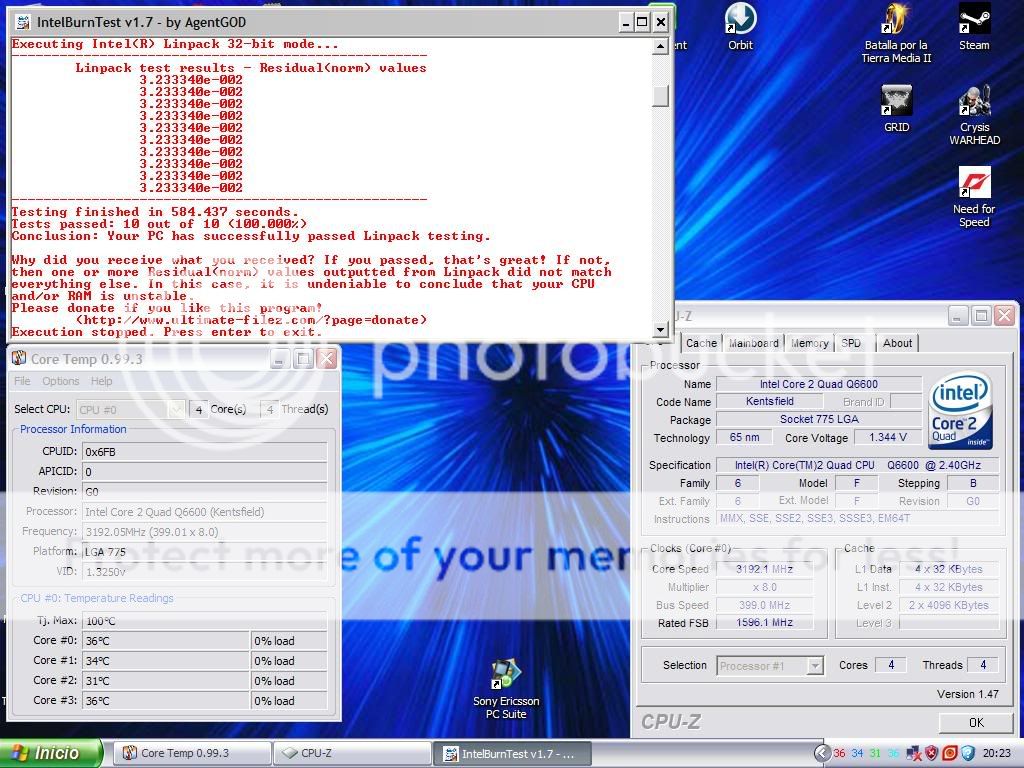Click the Core #0 temperature 36°C
This screenshot has width=1024, height=768.
tap(166, 641)
